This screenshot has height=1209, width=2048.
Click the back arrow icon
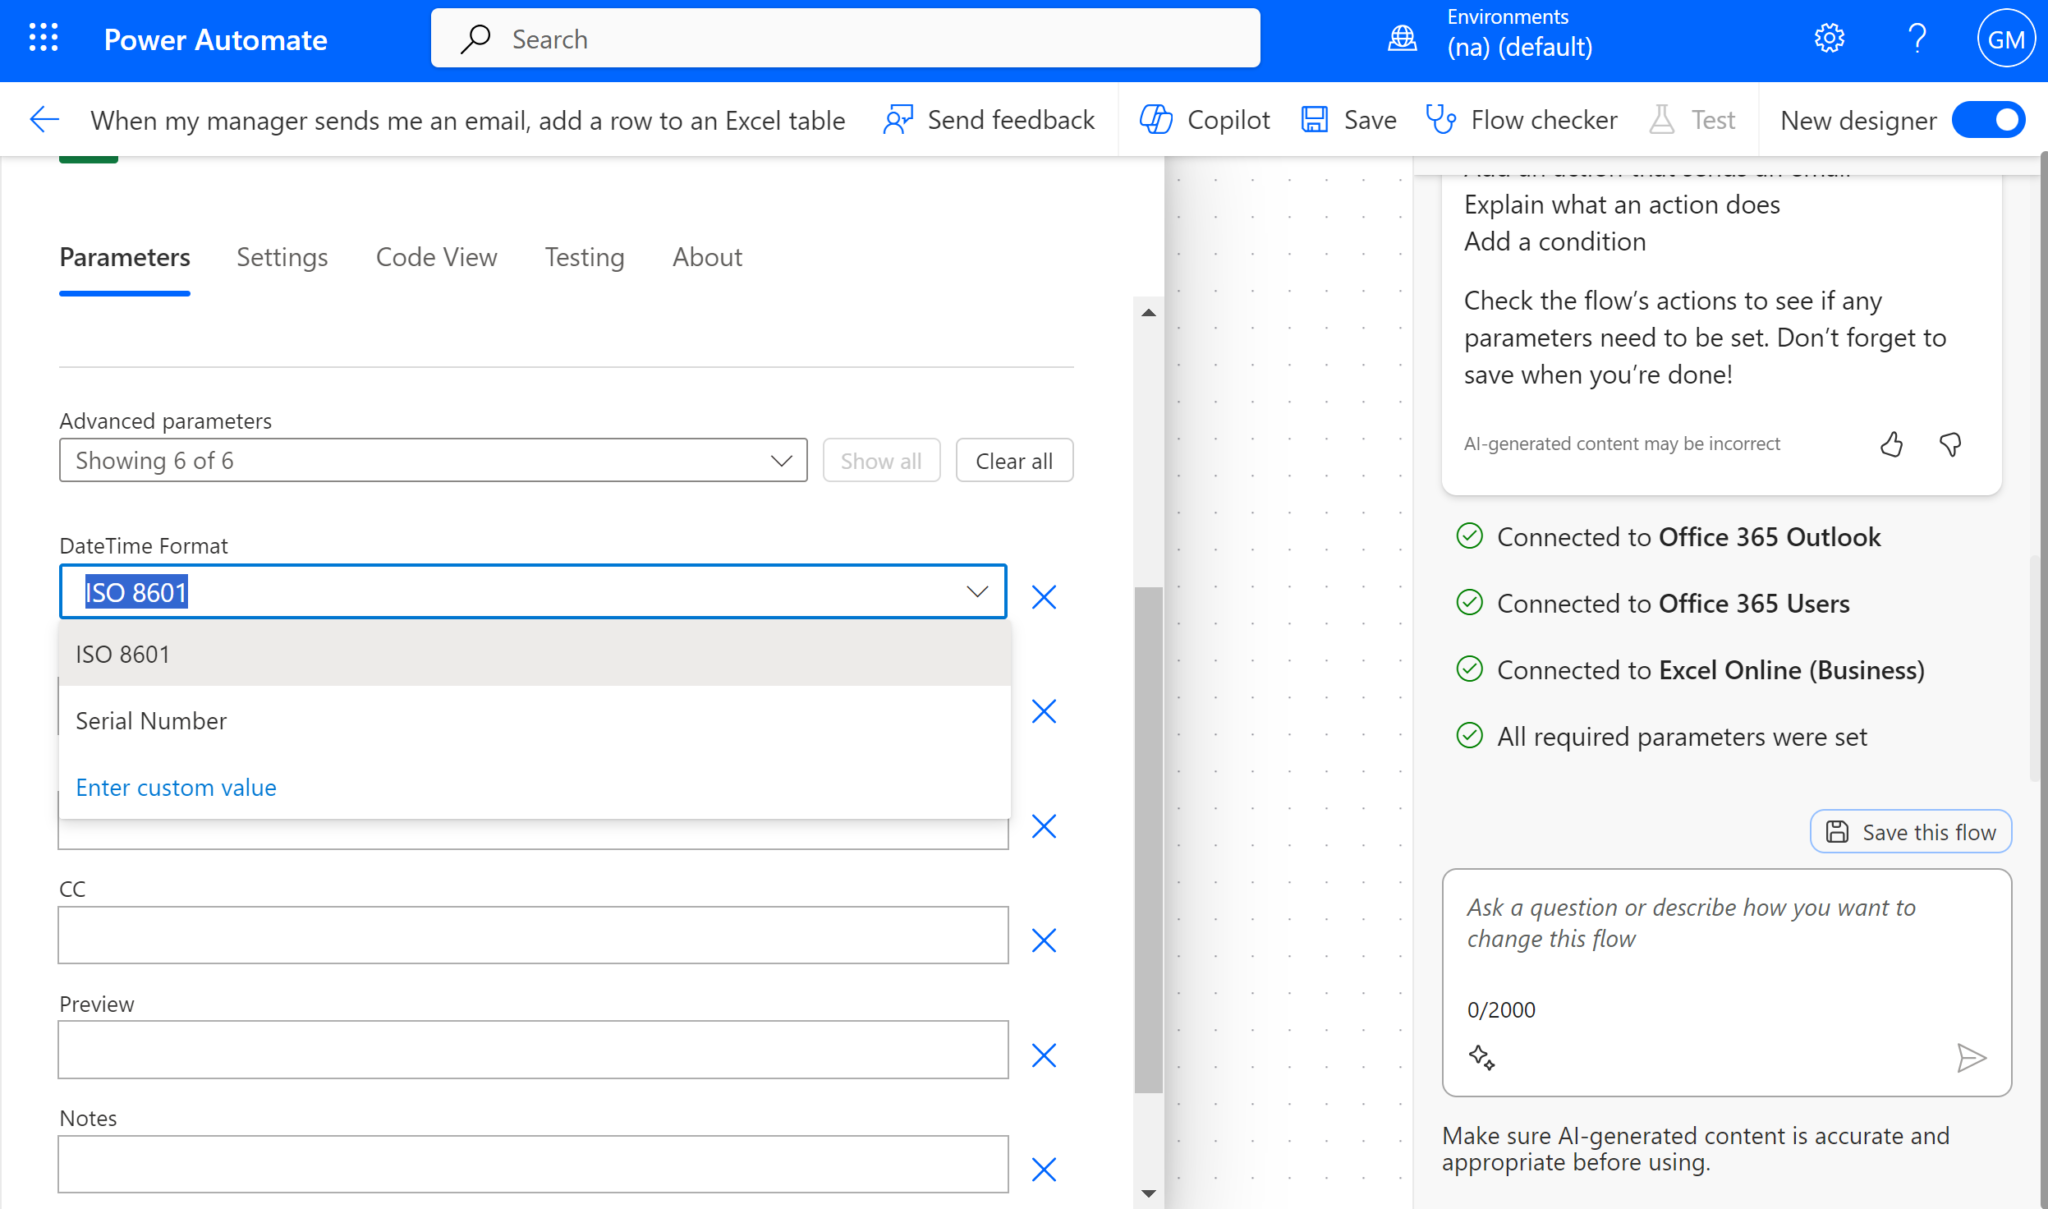coord(44,120)
